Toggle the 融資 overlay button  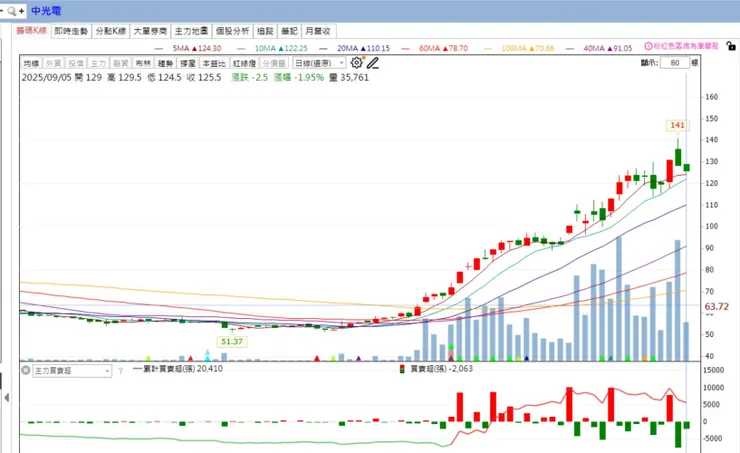point(120,63)
